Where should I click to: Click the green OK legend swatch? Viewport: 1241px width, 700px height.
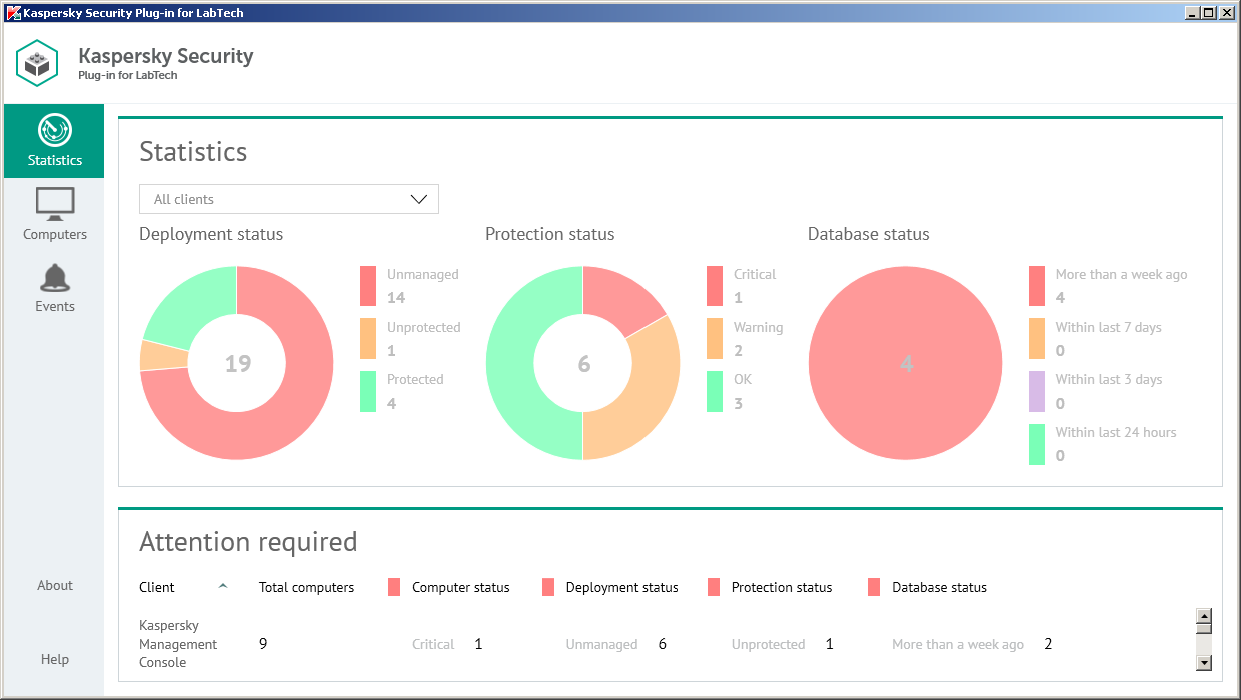point(714,391)
